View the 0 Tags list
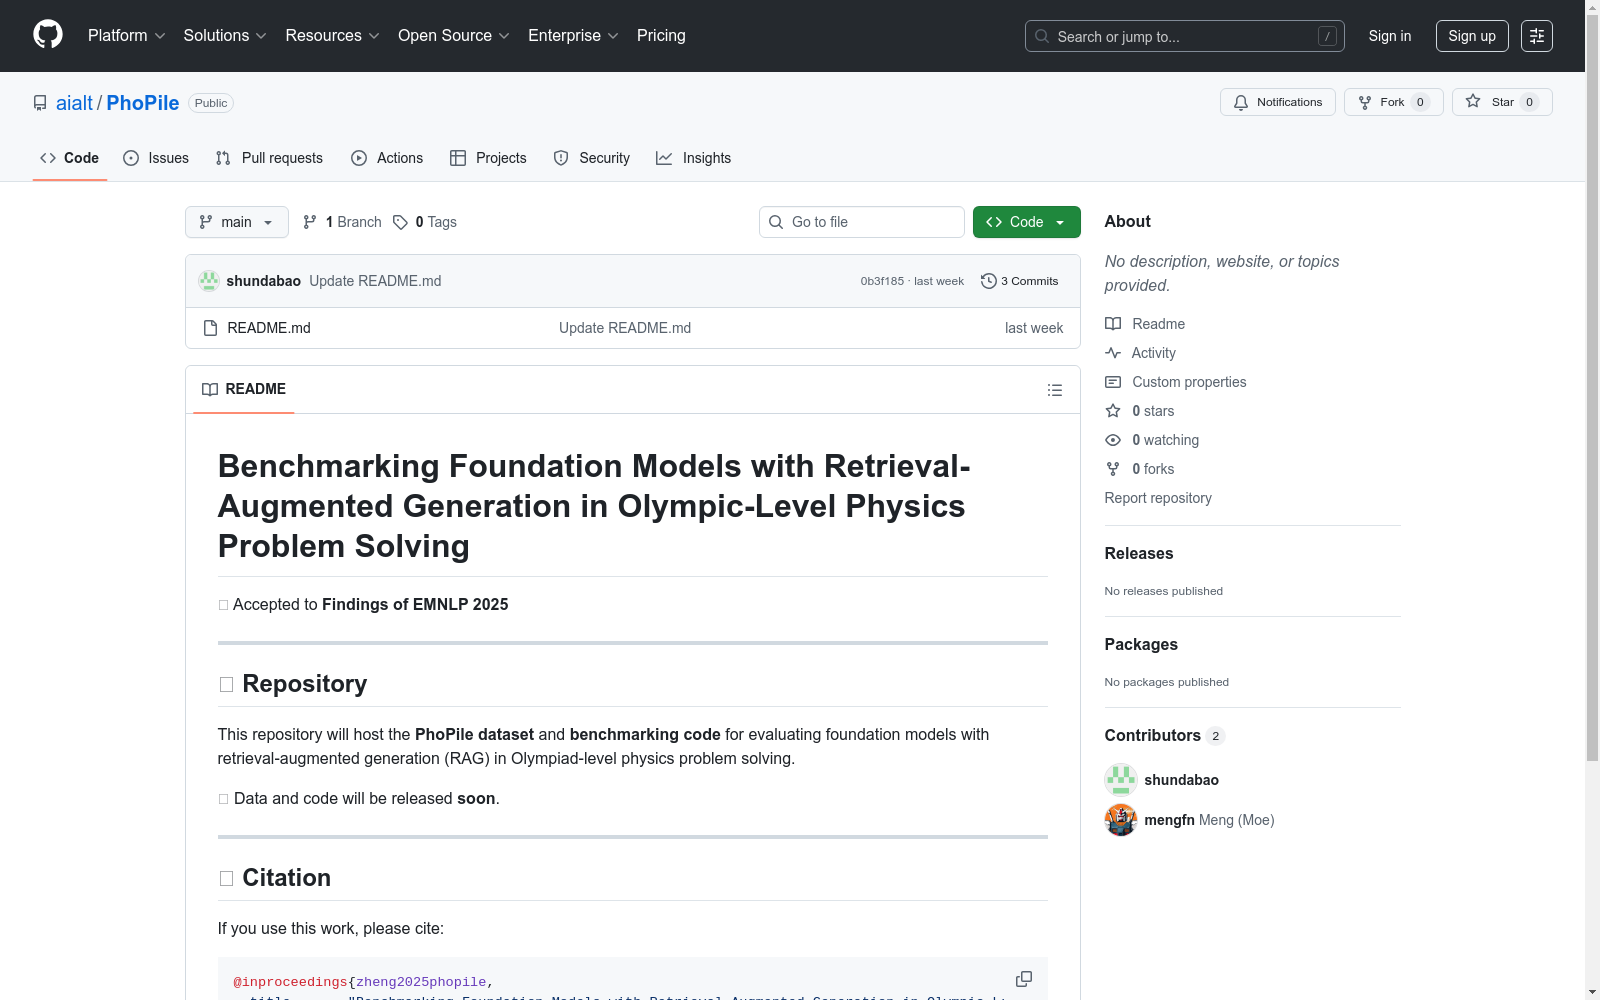The image size is (1600, 1000). pos(425,222)
